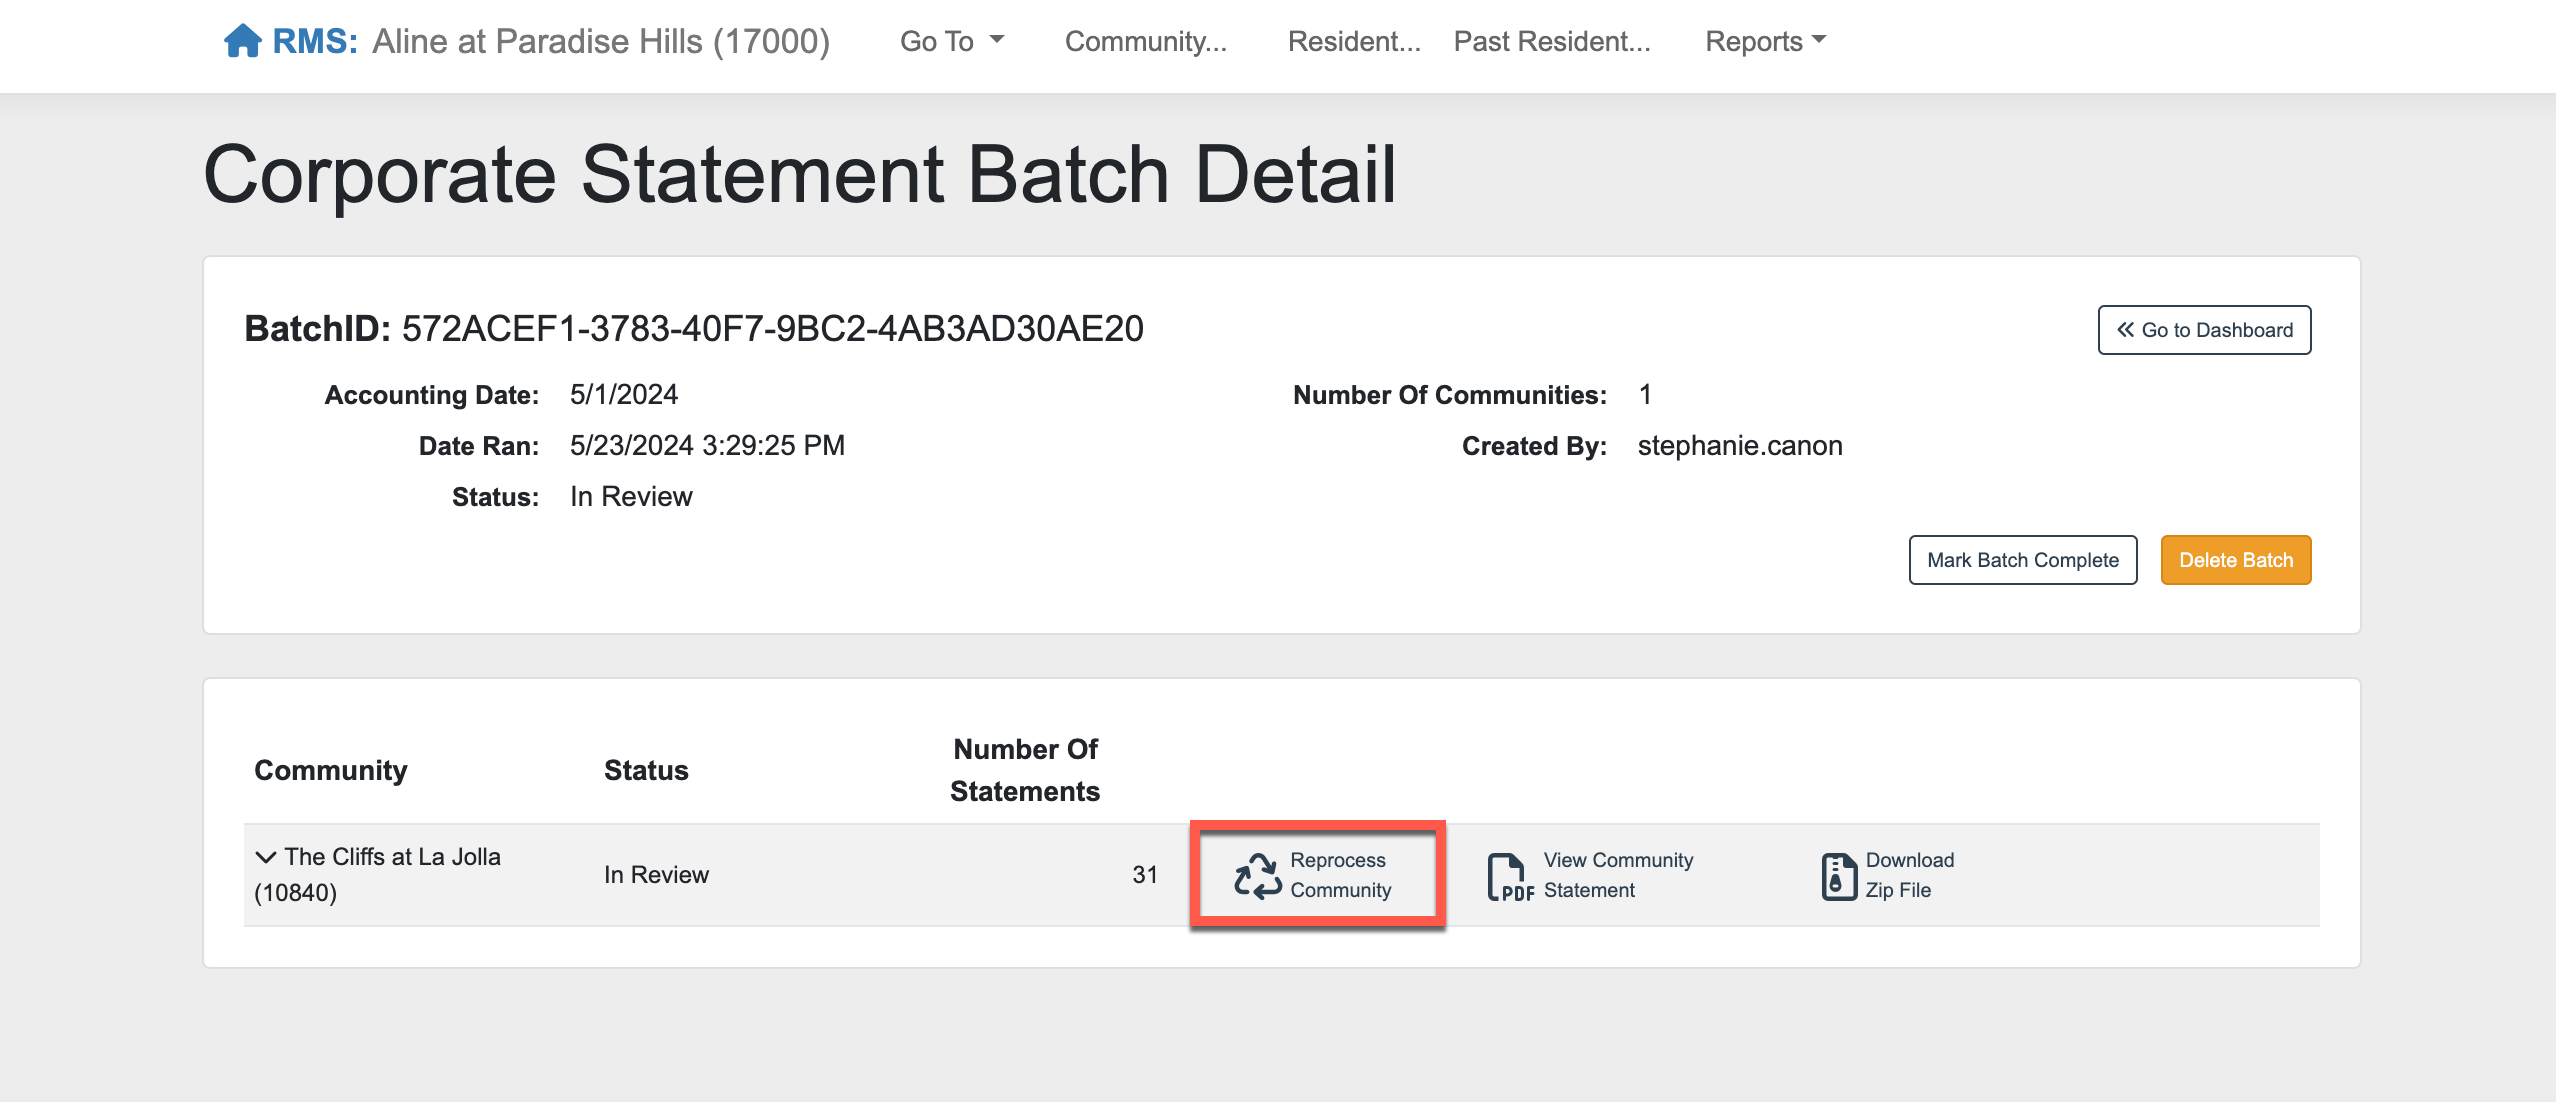Click double-chevron icon on Go to Dashboard

pos(2125,330)
